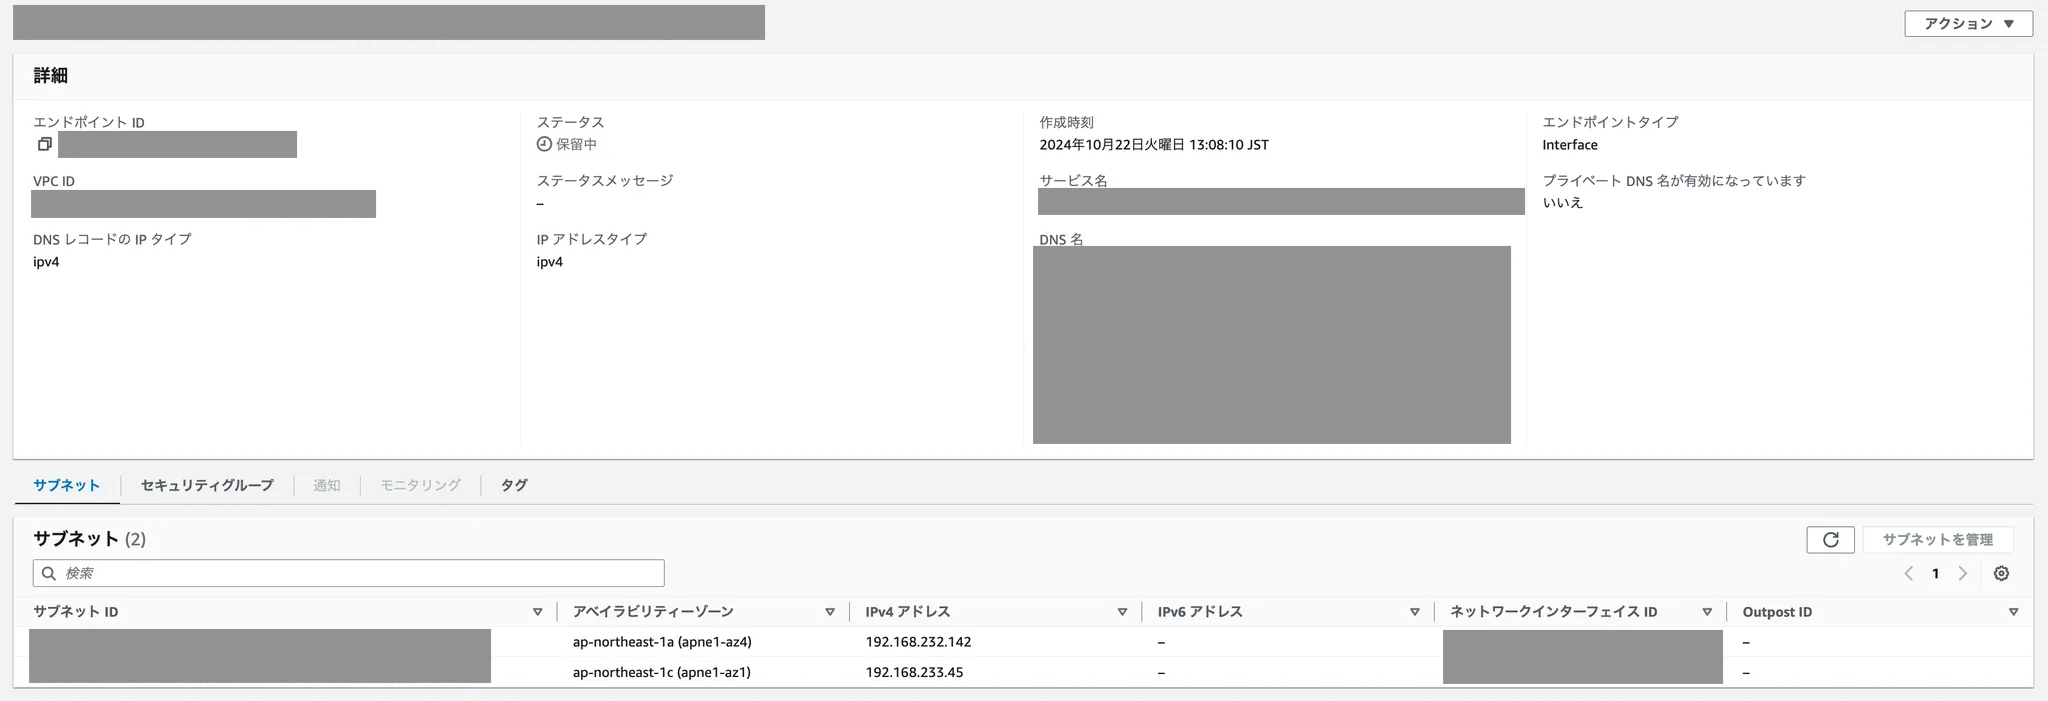
Task: Sort by アベイラビリティーゾーン column arrow
Action: 829,612
